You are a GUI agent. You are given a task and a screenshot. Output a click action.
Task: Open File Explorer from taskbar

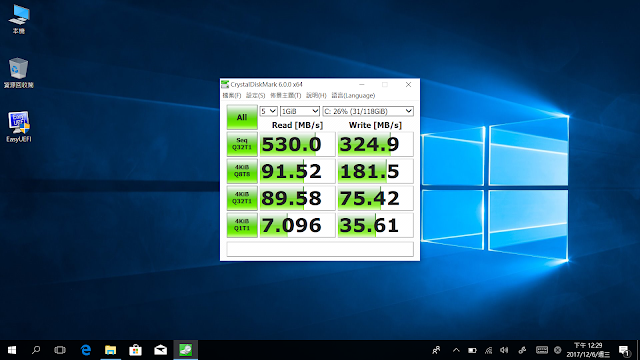[111, 350]
